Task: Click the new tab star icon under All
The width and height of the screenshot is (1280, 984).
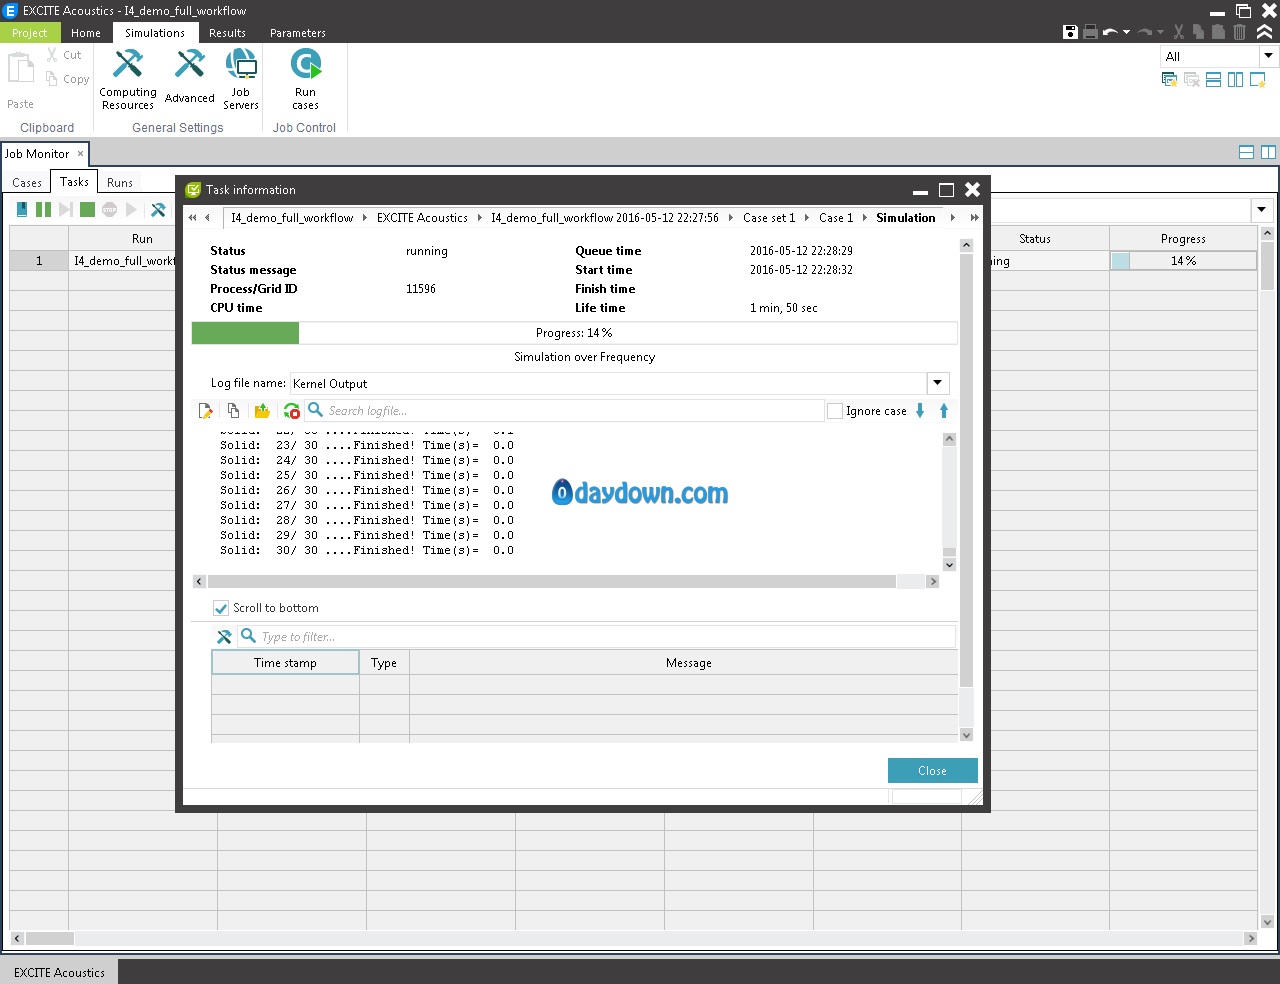Action: (1258, 80)
